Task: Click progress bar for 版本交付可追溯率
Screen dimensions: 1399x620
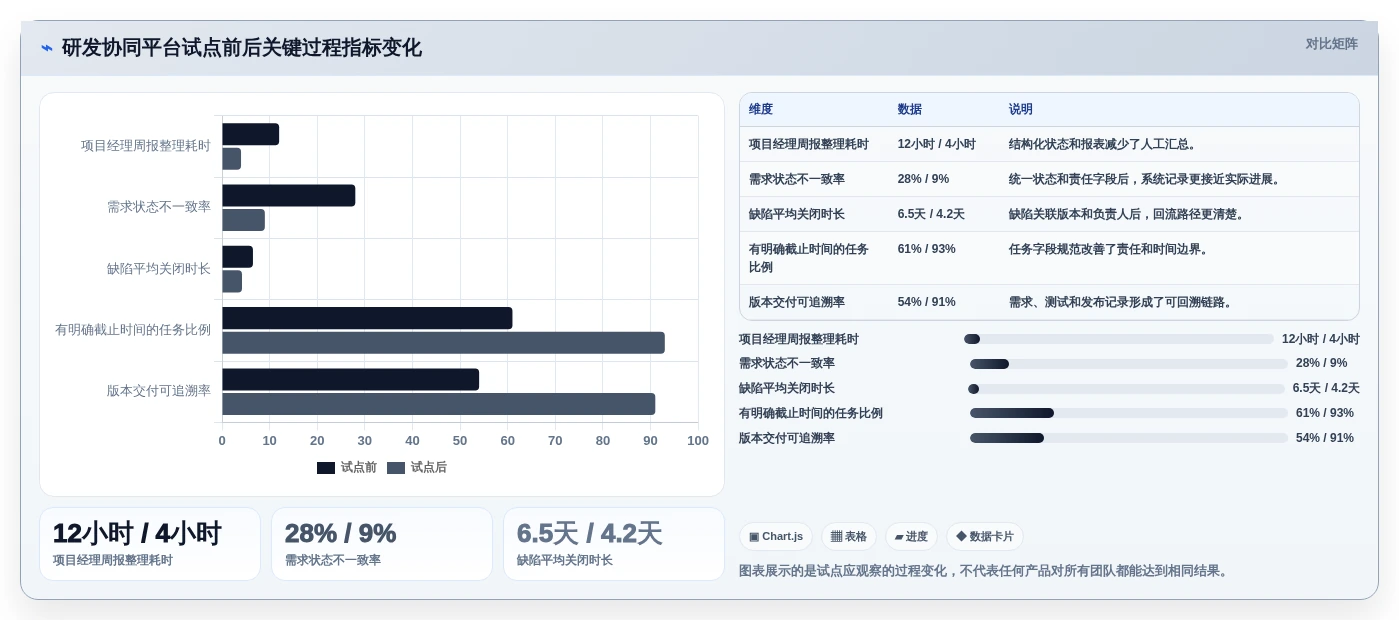Action: (1129, 438)
